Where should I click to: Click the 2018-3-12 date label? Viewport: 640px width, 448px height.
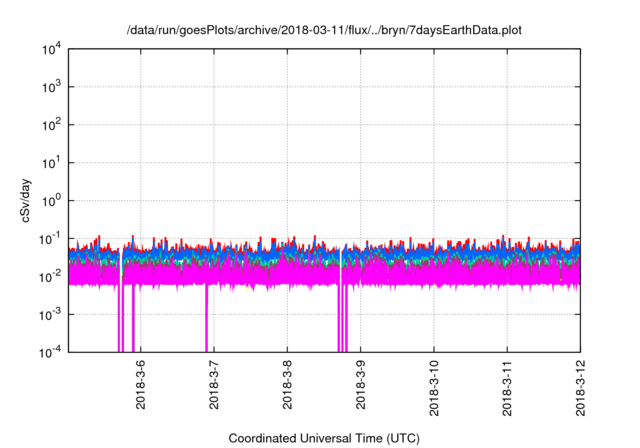580,388
